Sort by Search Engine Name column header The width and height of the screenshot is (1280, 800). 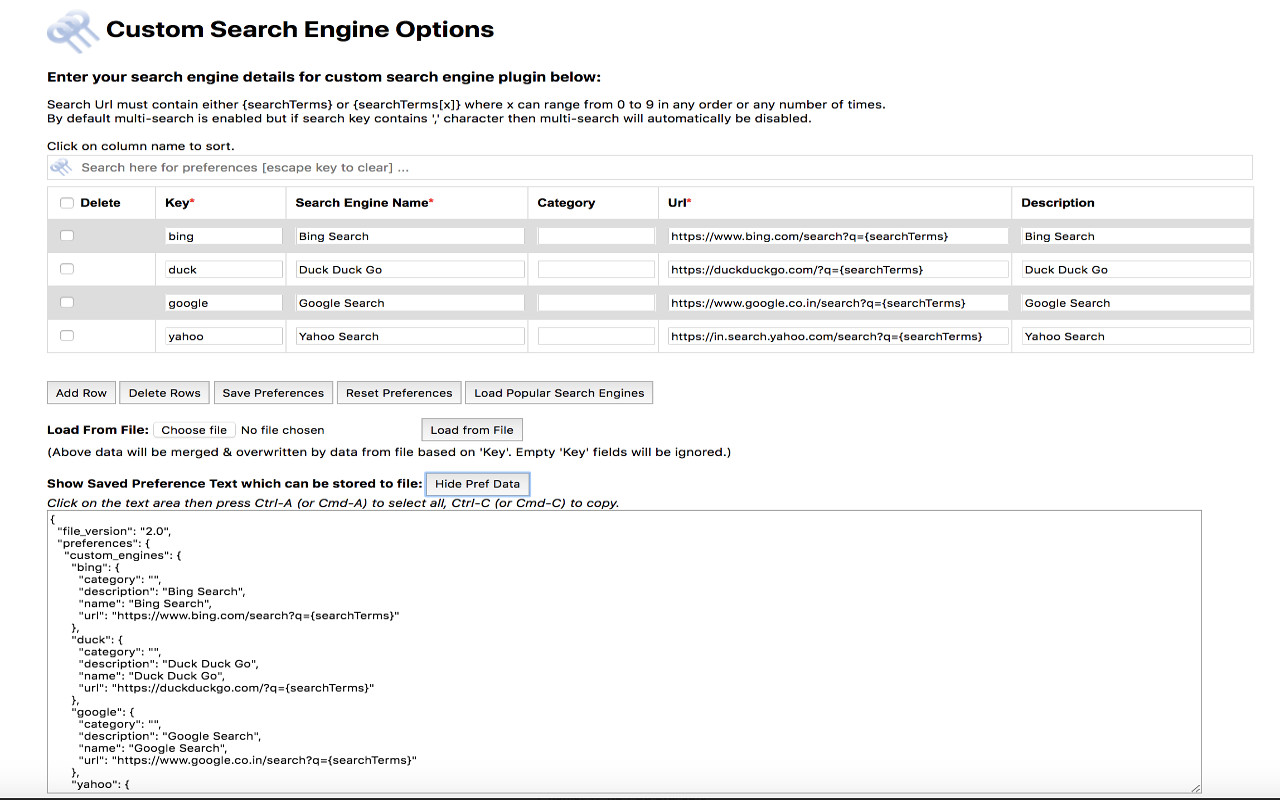coord(364,203)
